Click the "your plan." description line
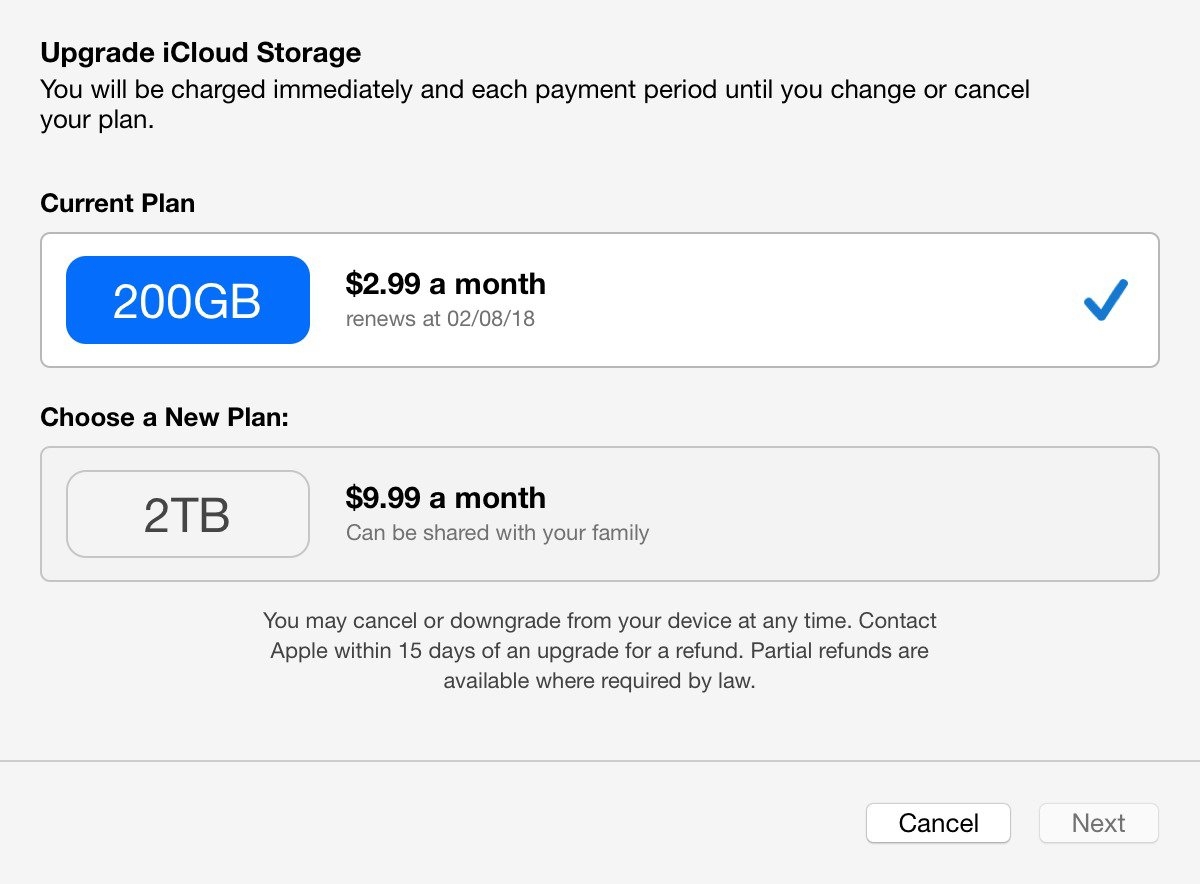The image size is (1200, 884). (x=97, y=122)
